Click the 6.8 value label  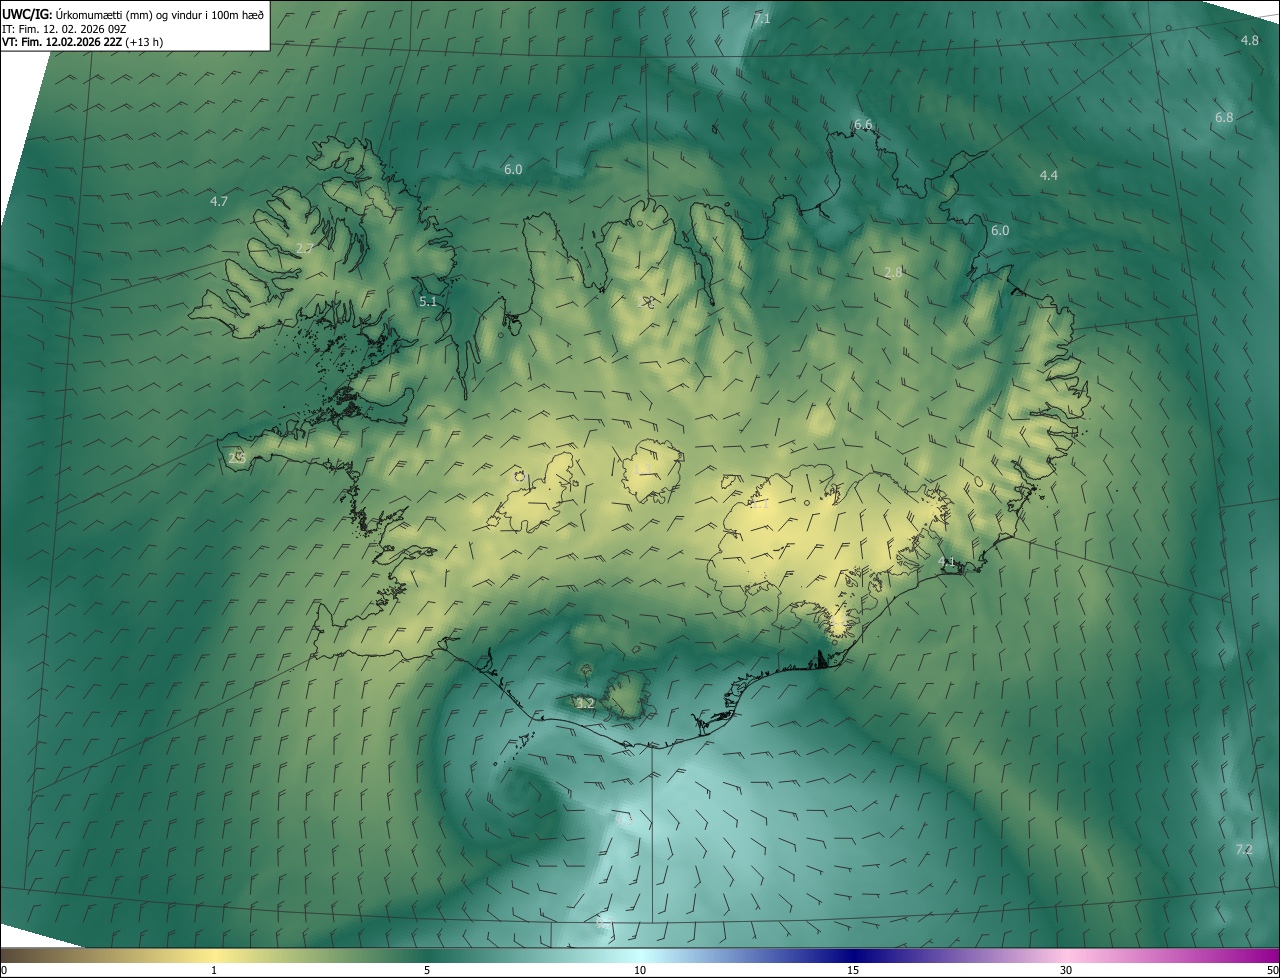click(1224, 117)
